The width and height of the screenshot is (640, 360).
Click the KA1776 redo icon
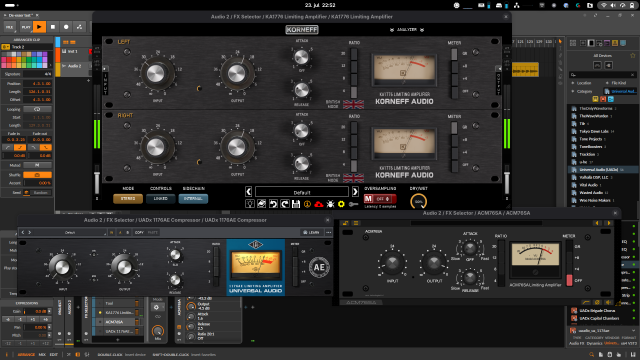point(284,204)
